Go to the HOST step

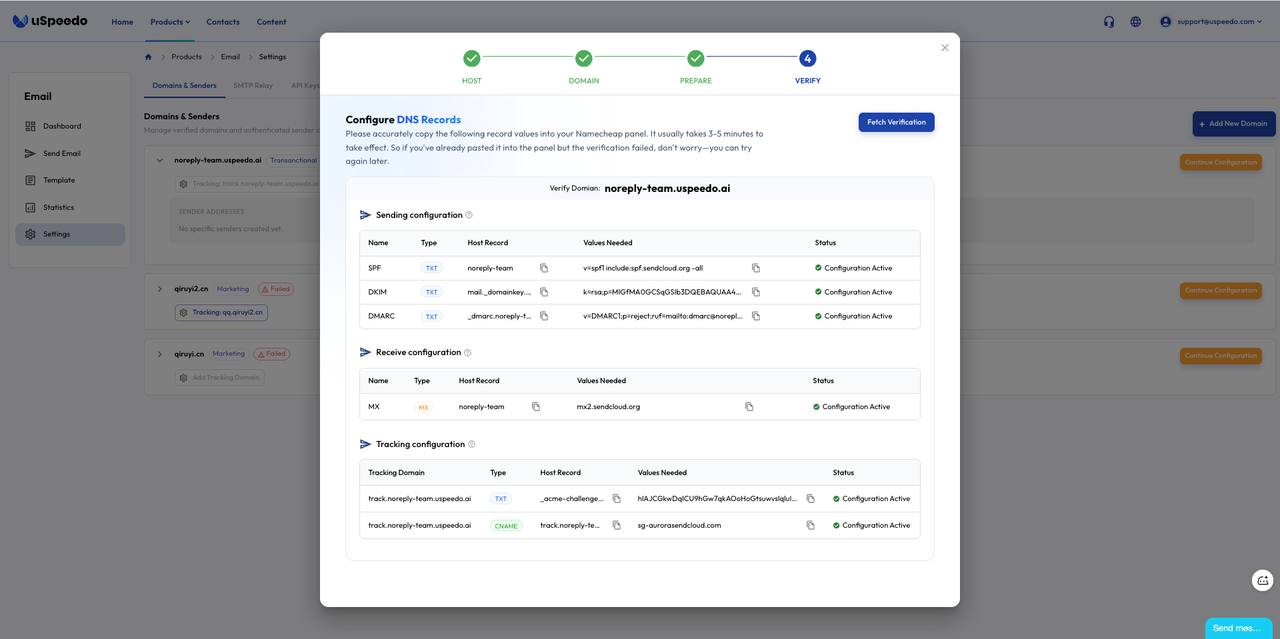click(472, 59)
